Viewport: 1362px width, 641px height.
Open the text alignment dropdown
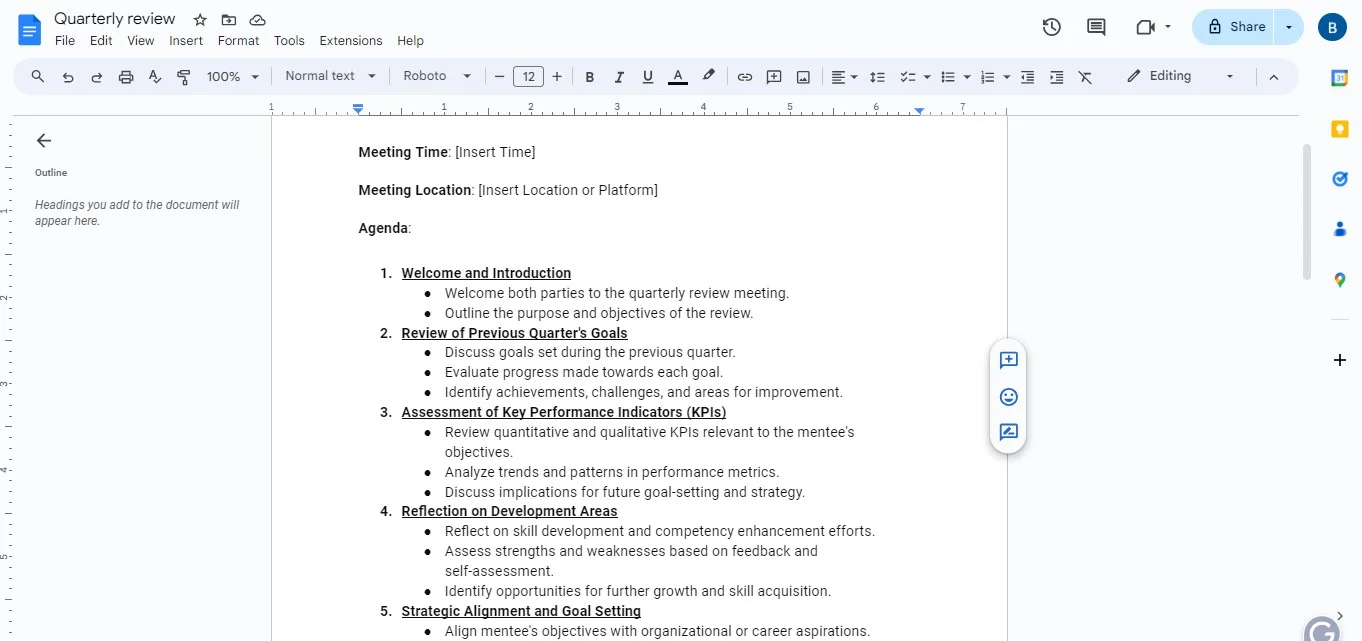coord(844,76)
